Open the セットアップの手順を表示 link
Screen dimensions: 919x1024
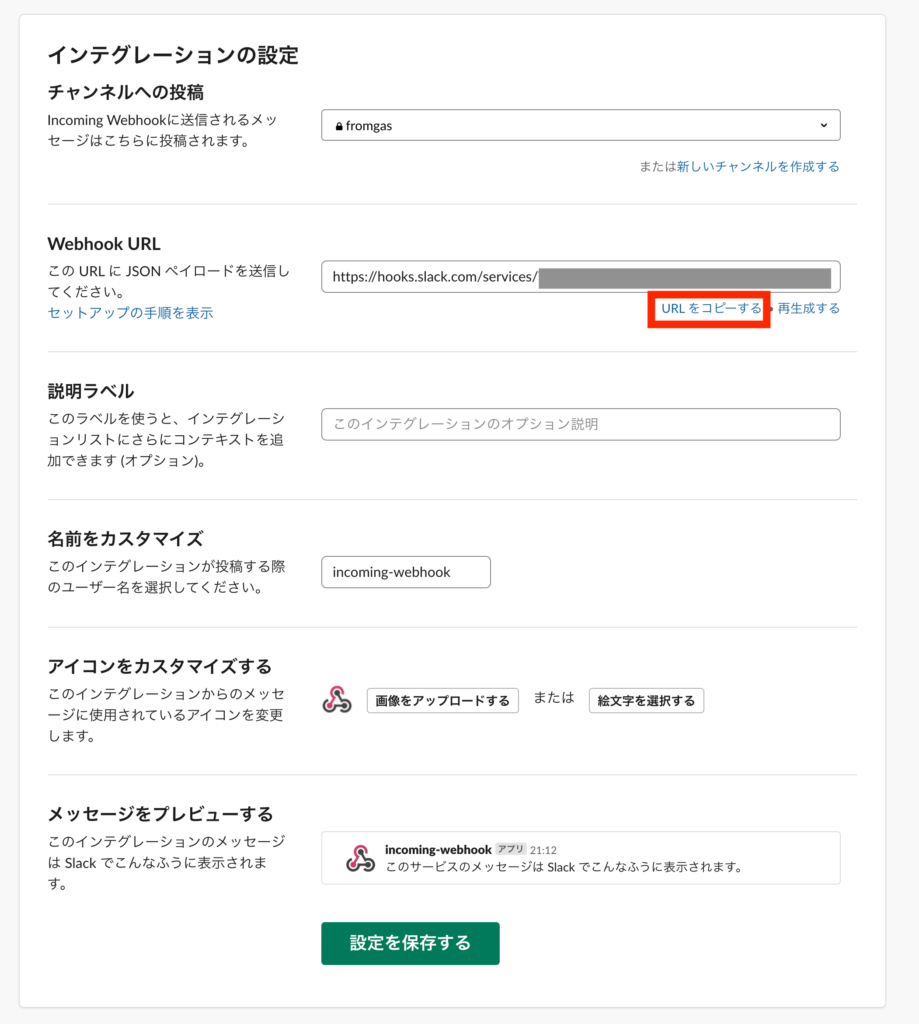[131, 313]
